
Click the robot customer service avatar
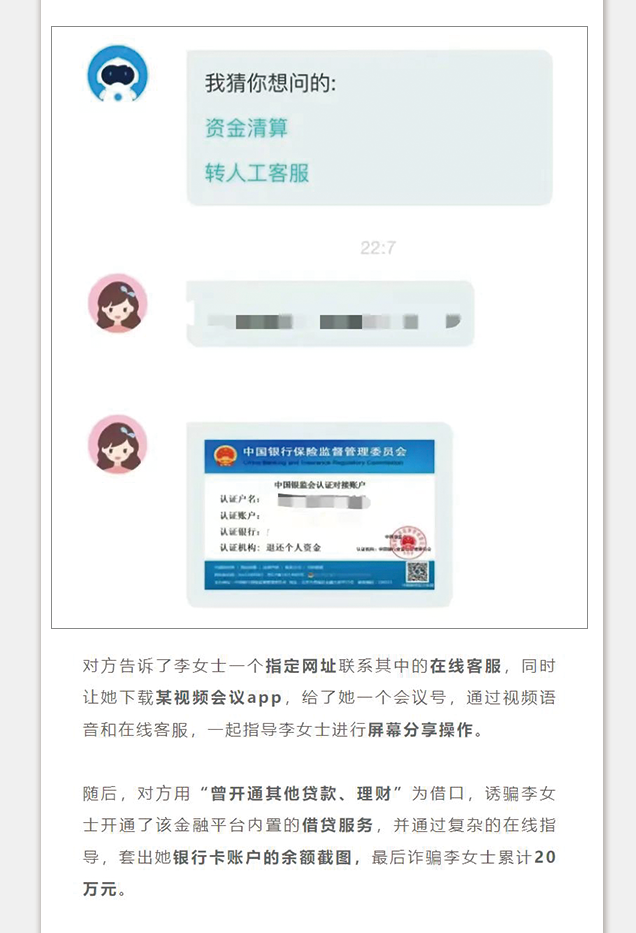[118, 74]
